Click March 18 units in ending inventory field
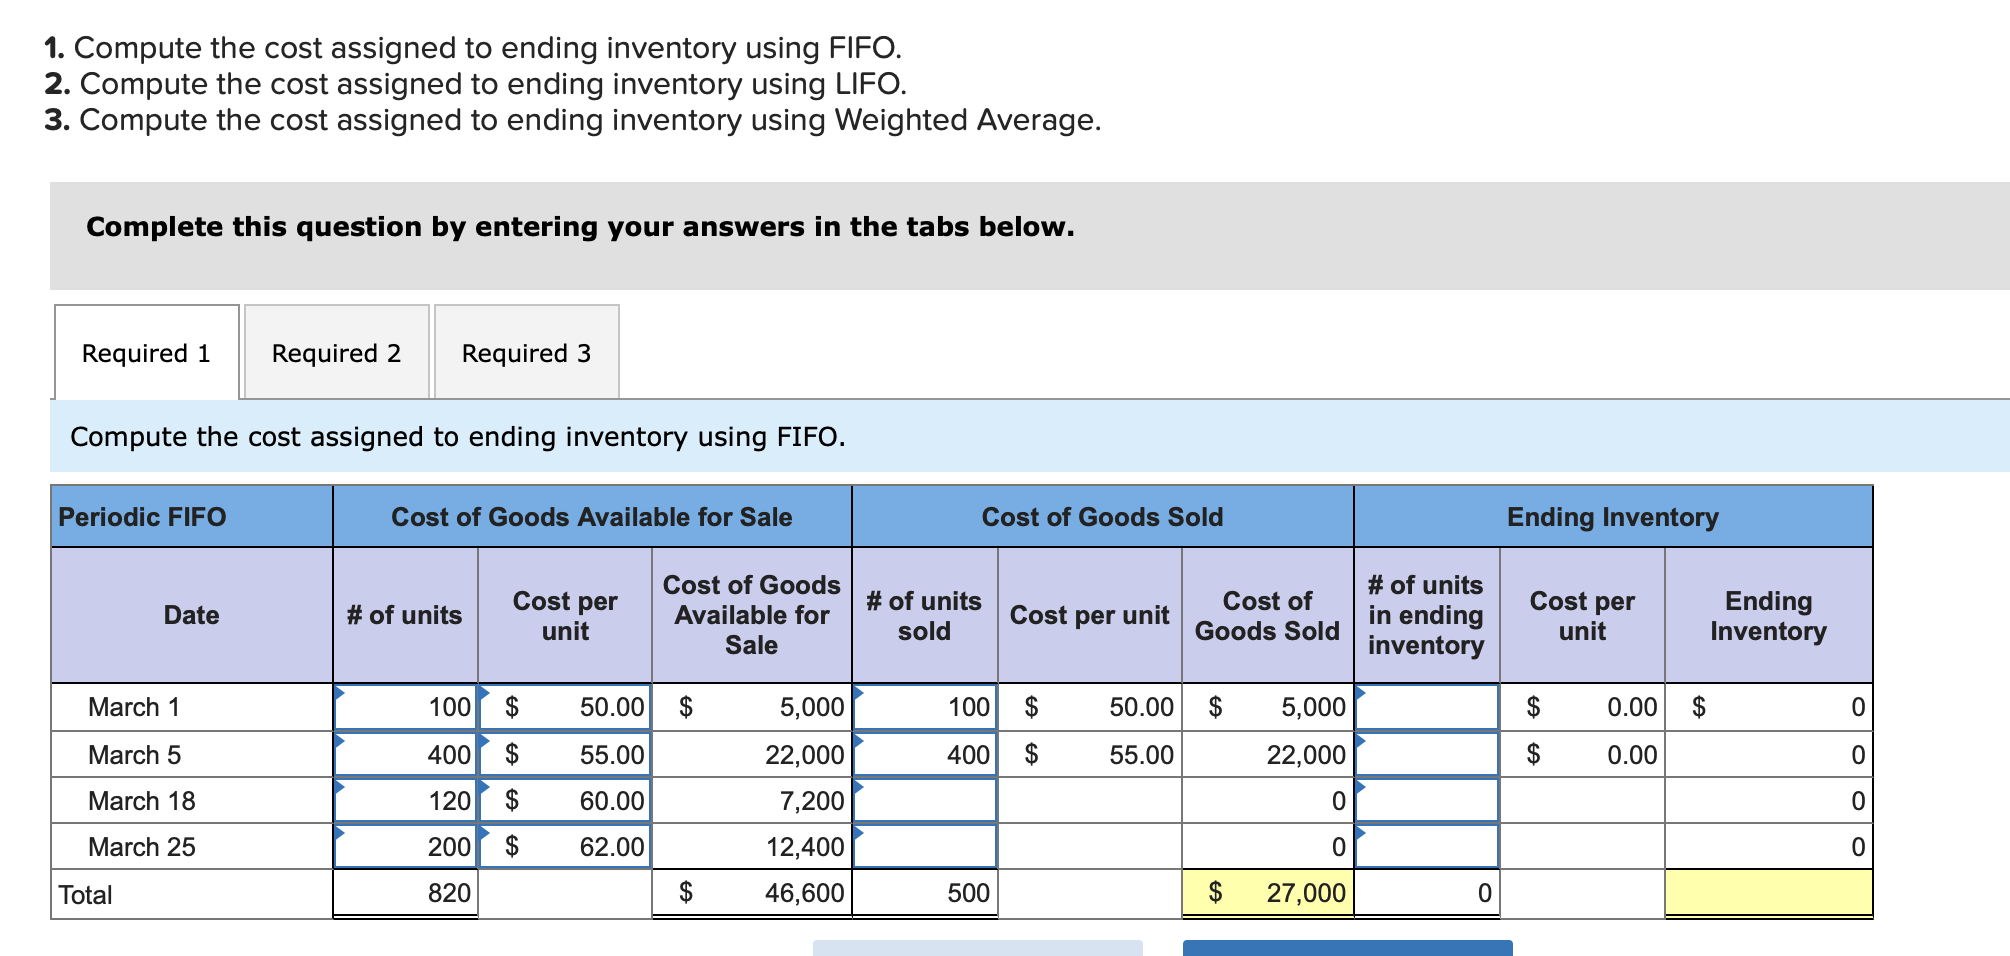Image resolution: width=2010 pixels, height=956 pixels. 1427,800
